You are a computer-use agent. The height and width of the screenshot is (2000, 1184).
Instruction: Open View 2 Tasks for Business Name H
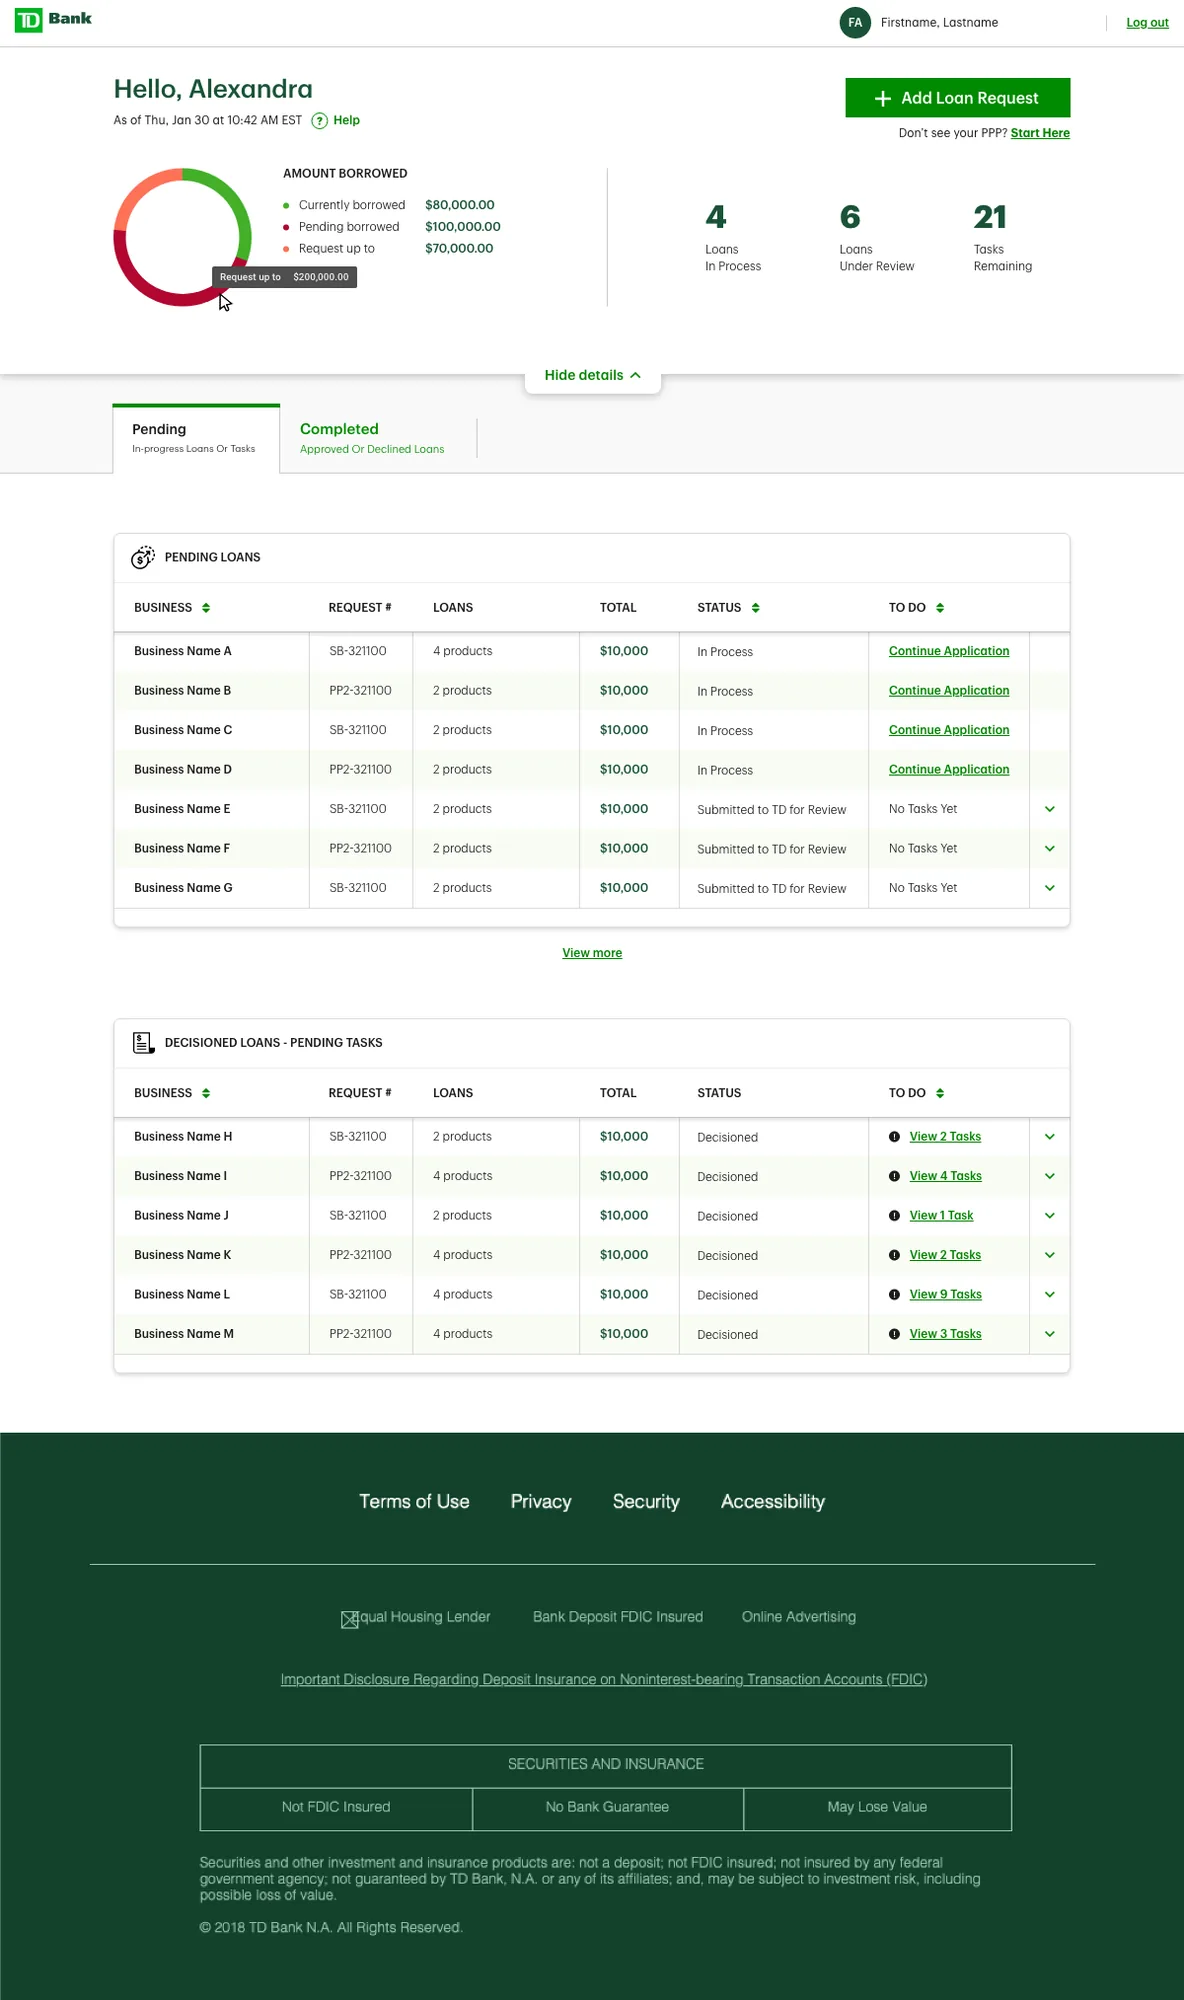coord(945,1137)
